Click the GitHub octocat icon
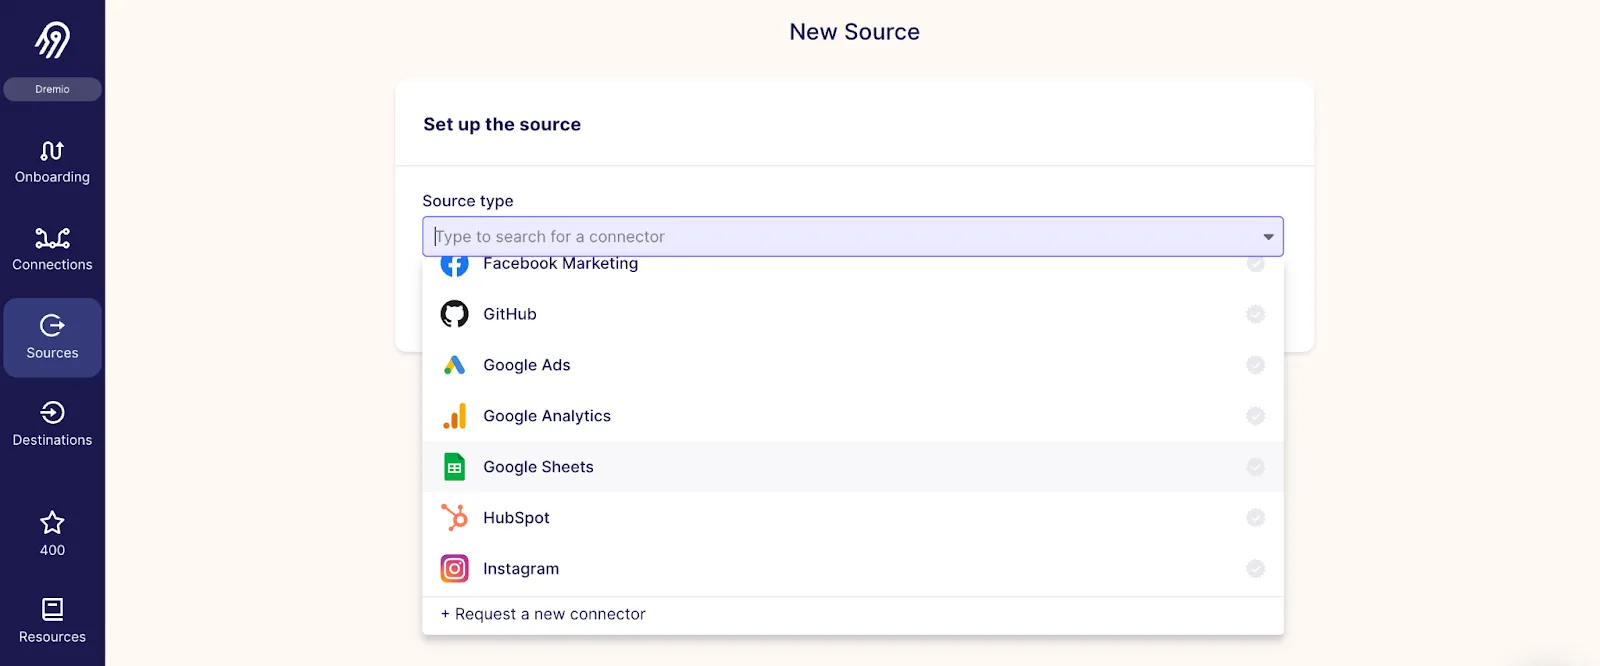 click(454, 314)
